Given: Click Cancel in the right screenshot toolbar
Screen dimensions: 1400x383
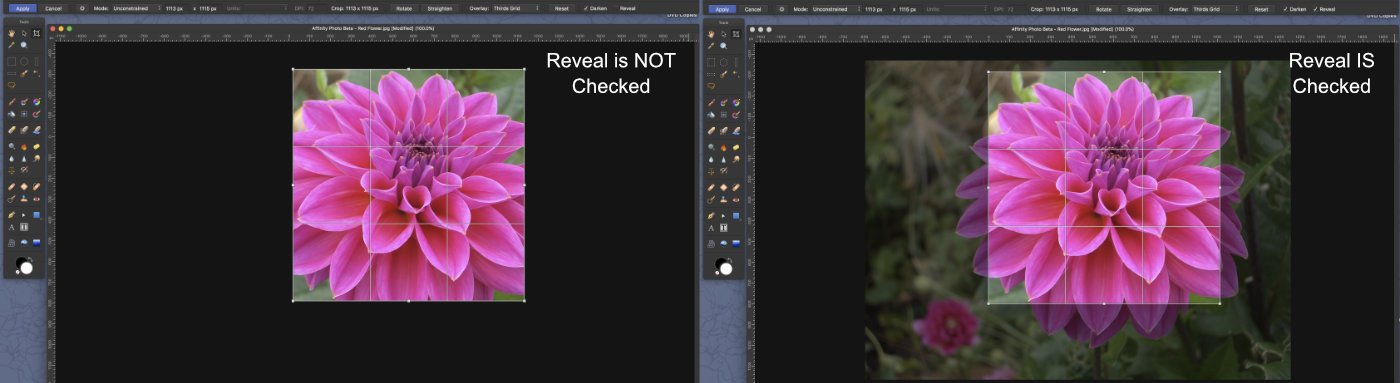Looking at the screenshot, I should click(753, 8).
